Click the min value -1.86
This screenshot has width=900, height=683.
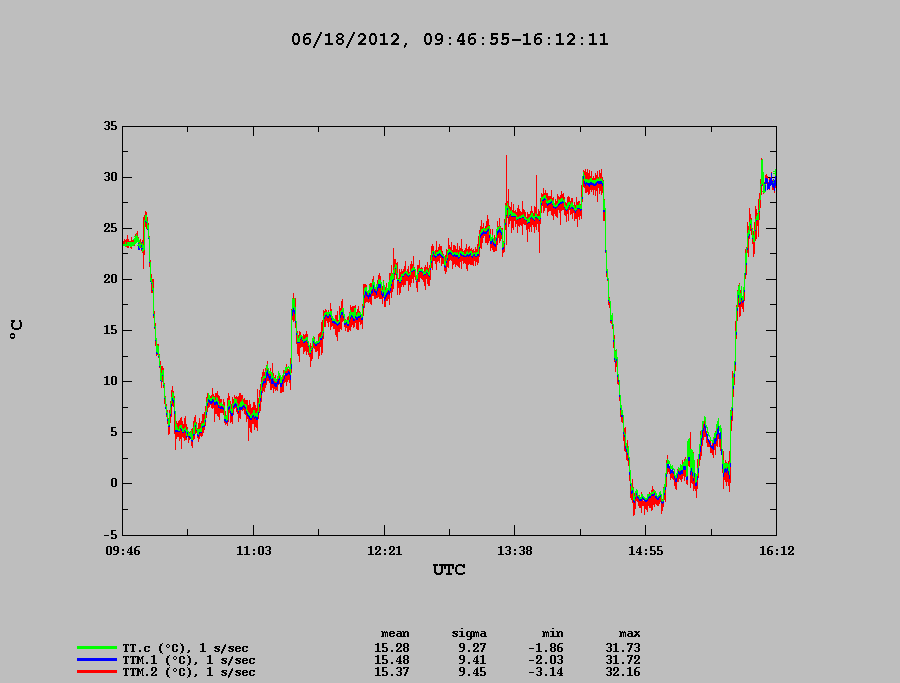pyautogui.click(x=546, y=648)
